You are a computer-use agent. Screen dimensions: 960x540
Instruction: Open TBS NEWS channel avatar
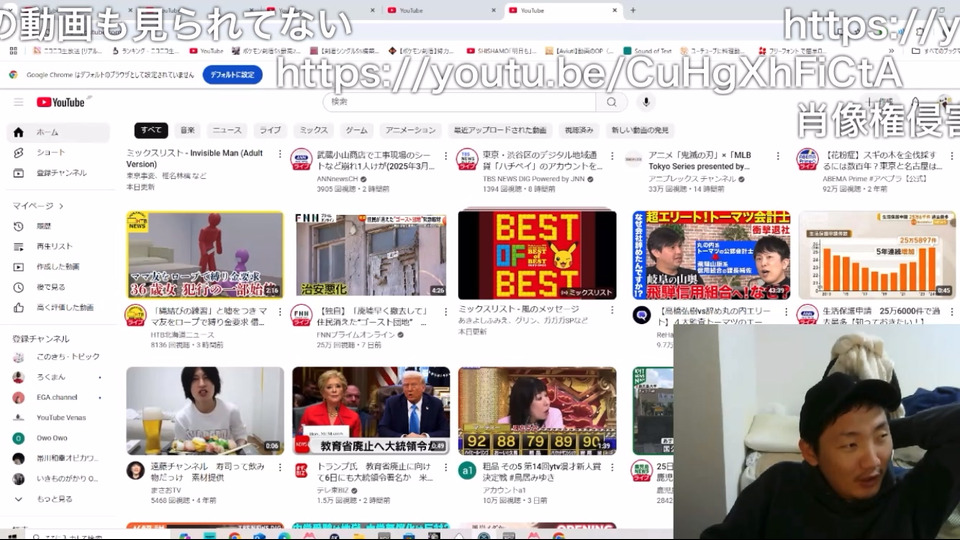467,159
